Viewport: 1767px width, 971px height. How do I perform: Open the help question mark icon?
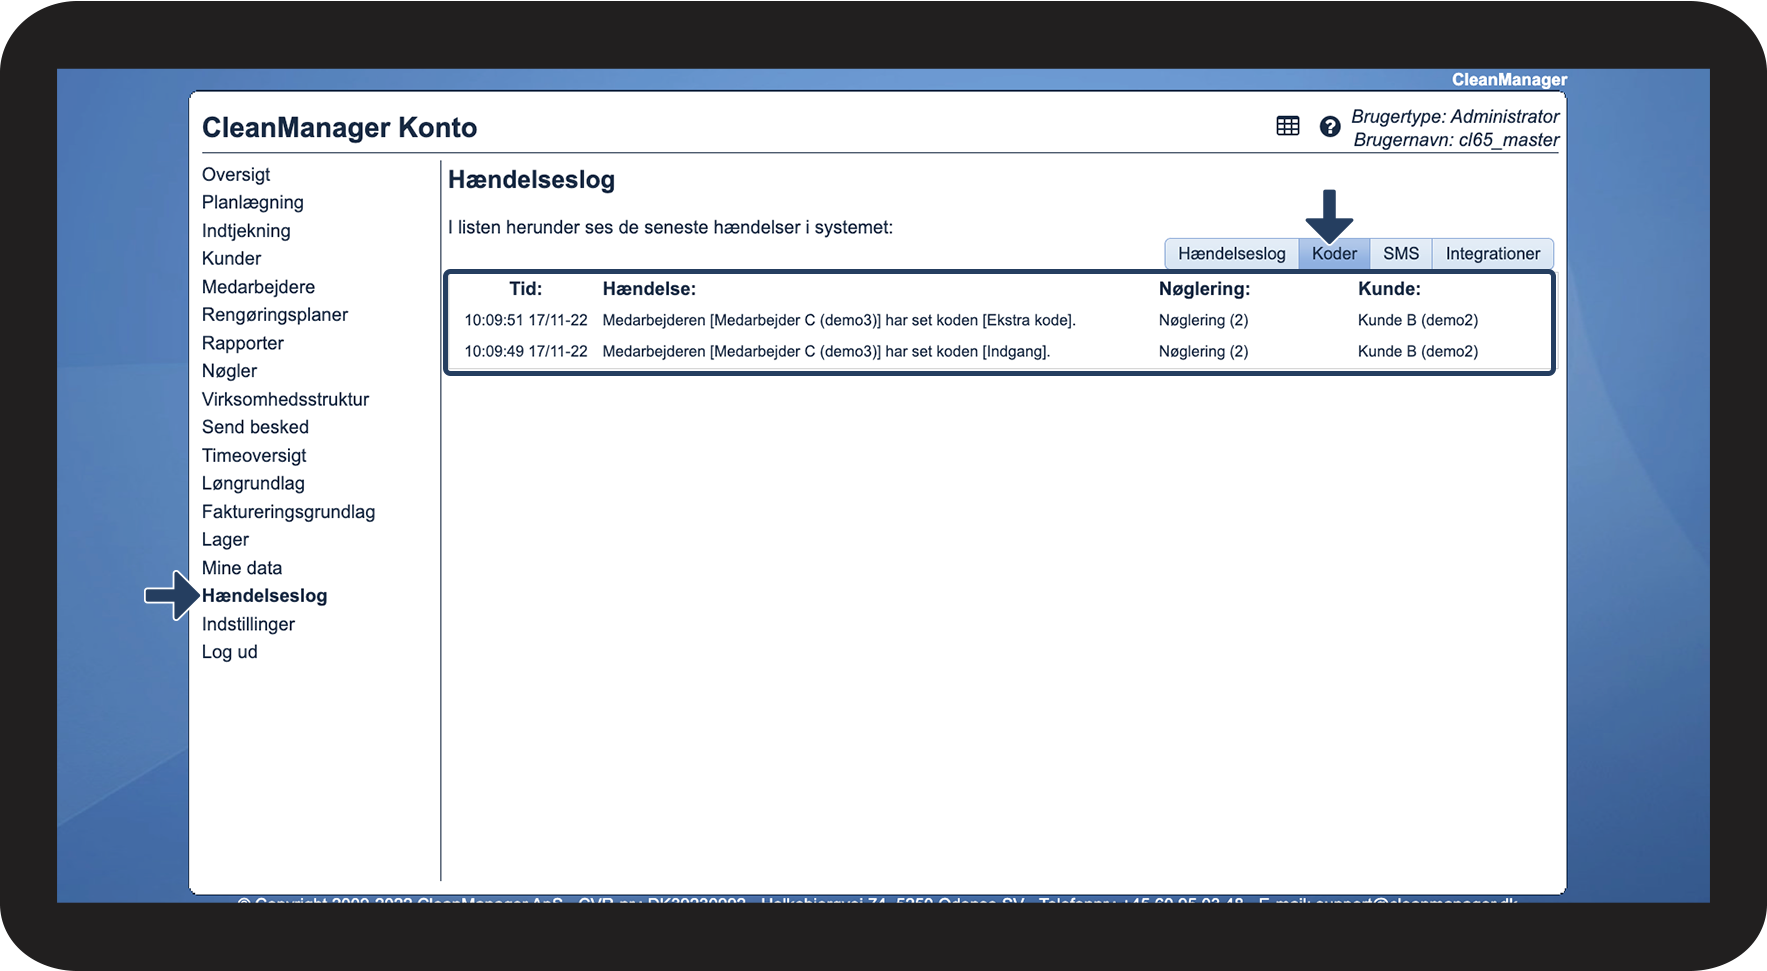[1329, 126]
